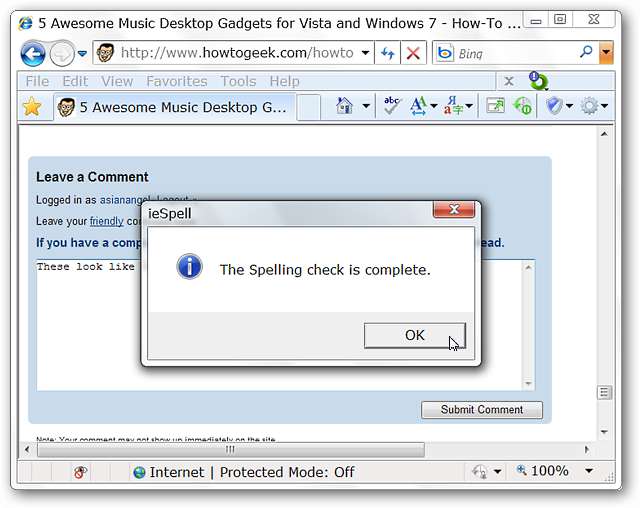Open the search provider dropdown arrow
Viewport: 640px width, 508px height.
coord(606,53)
